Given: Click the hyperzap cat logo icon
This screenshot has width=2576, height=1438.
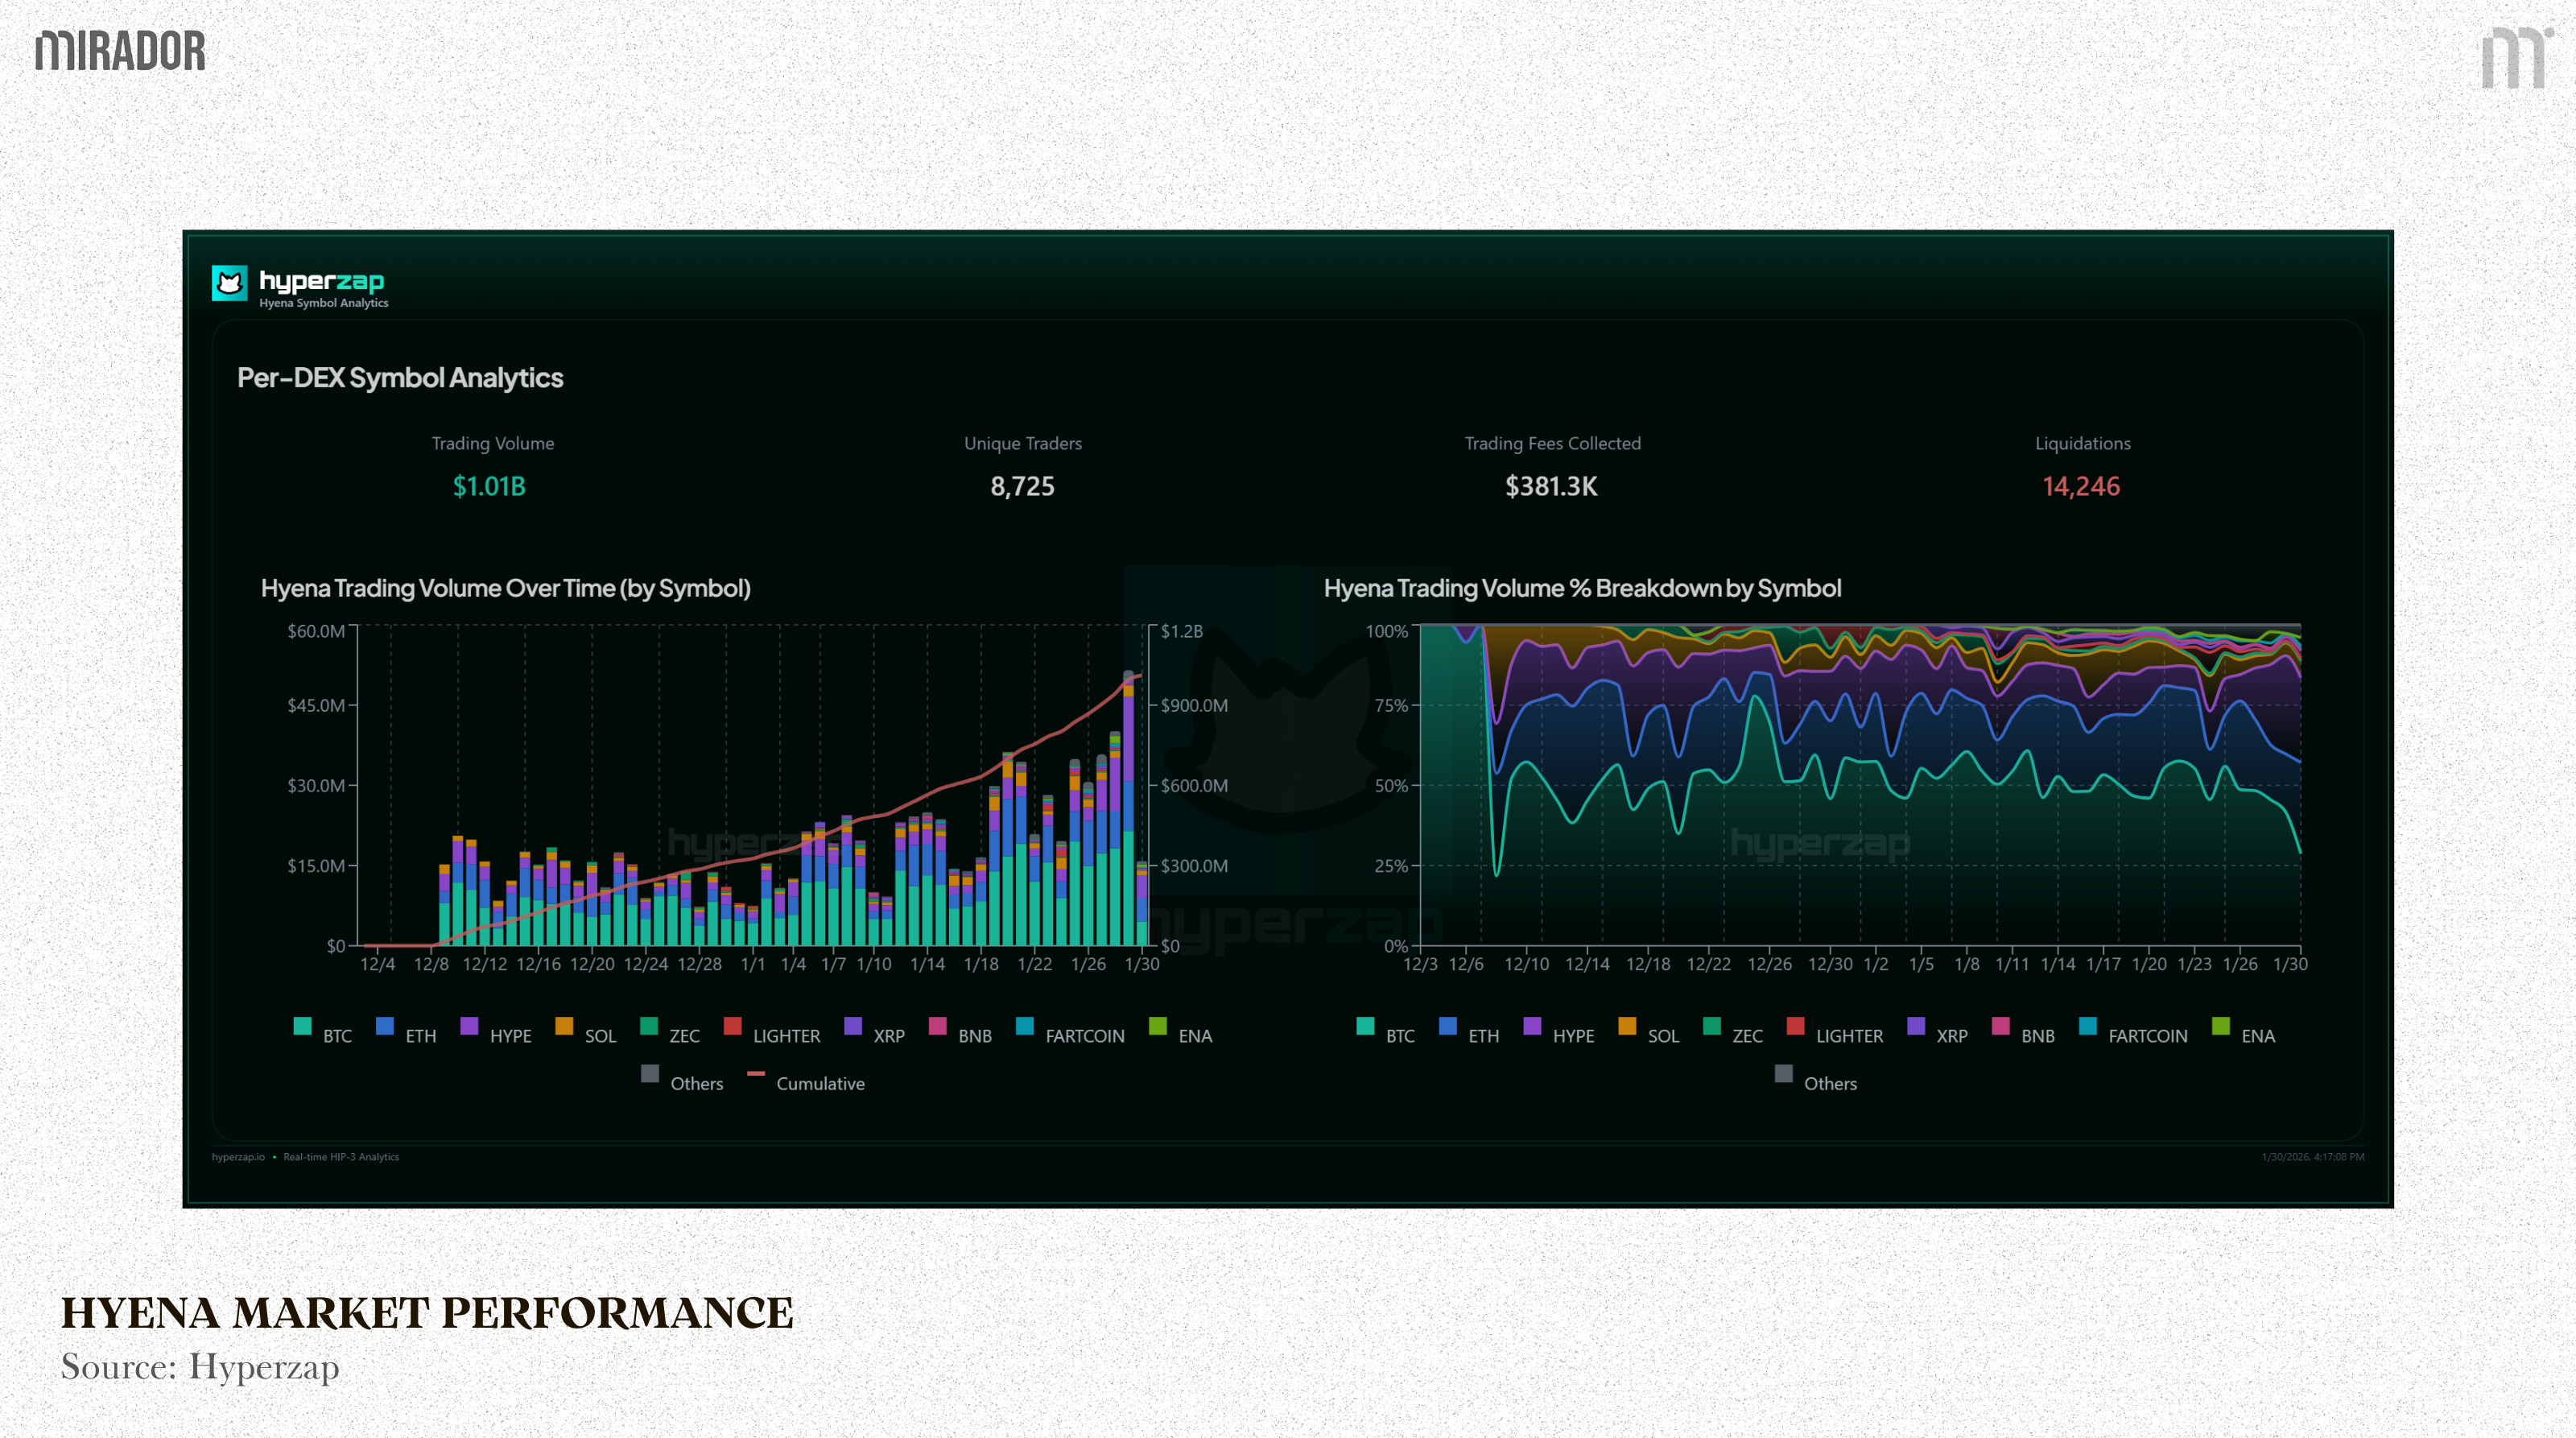Looking at the screenshot, I should coord(229,283).
